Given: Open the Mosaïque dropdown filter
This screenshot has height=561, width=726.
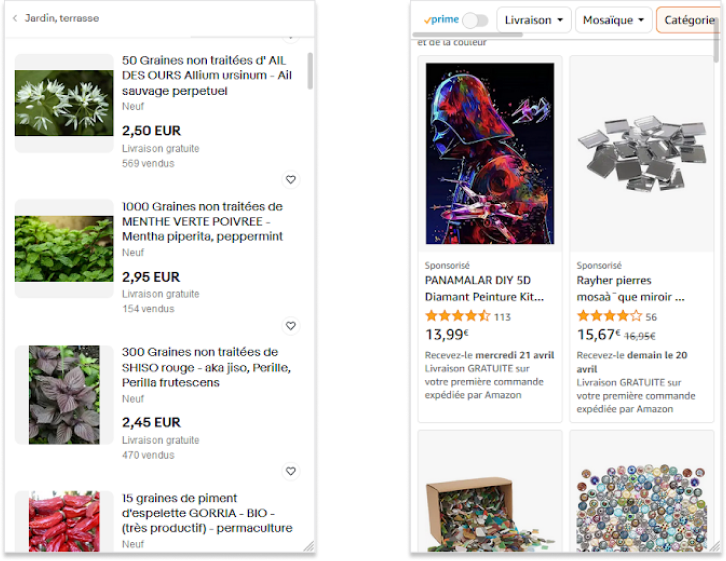Looking at the screenshot, I should click(613, 20).
